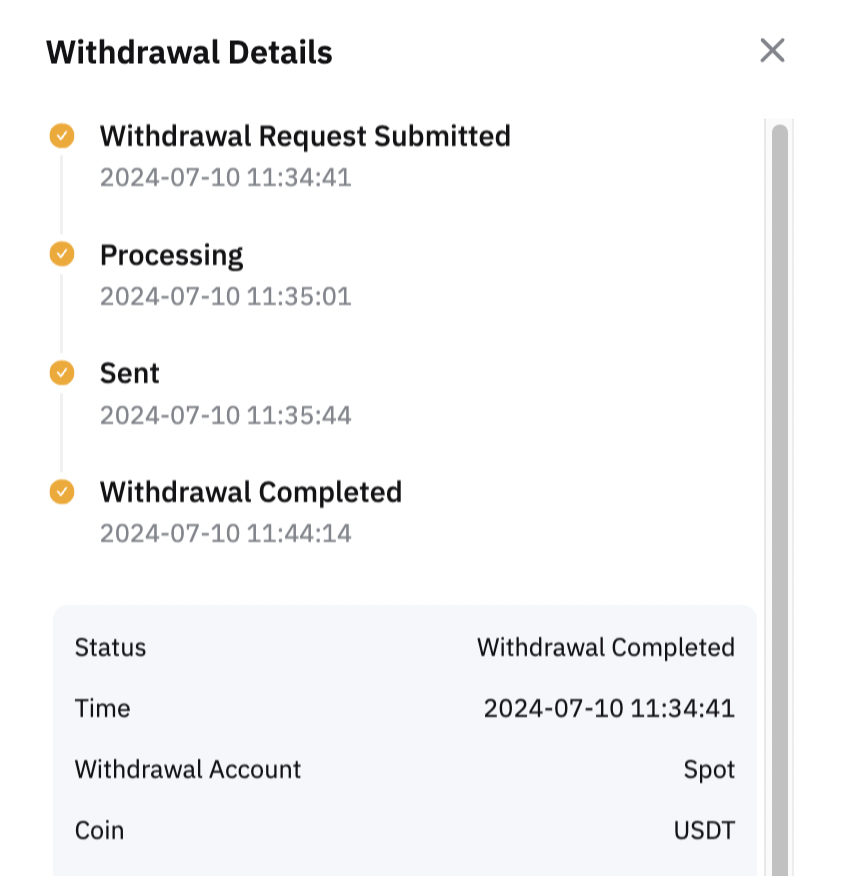Close the Withdrawal Details dialog
Screen dimensions: 844x876
pyautogui.click(x=773, y=51)
